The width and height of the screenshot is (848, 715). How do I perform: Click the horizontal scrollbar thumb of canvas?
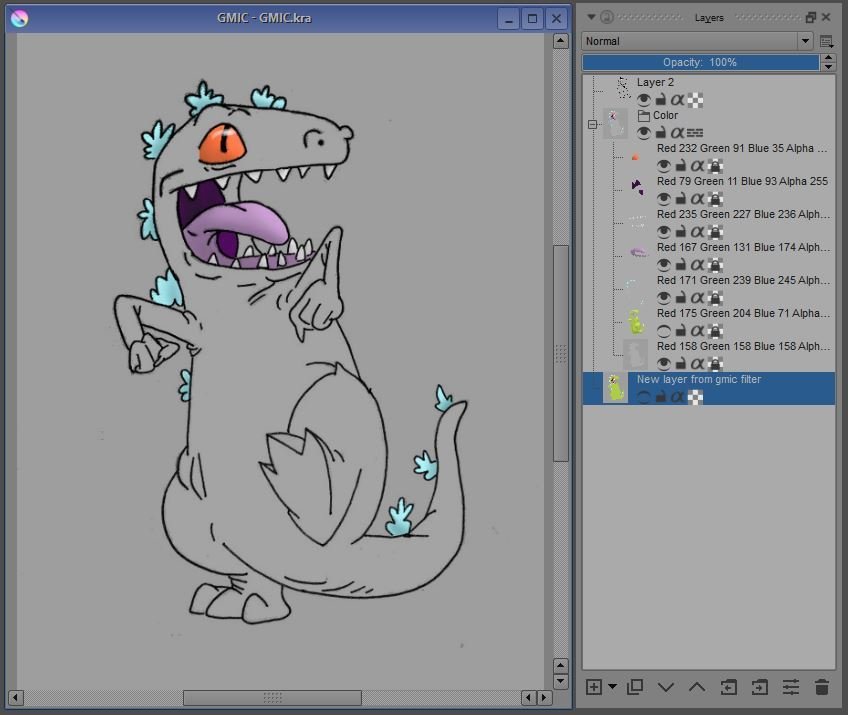click(272, 698)
